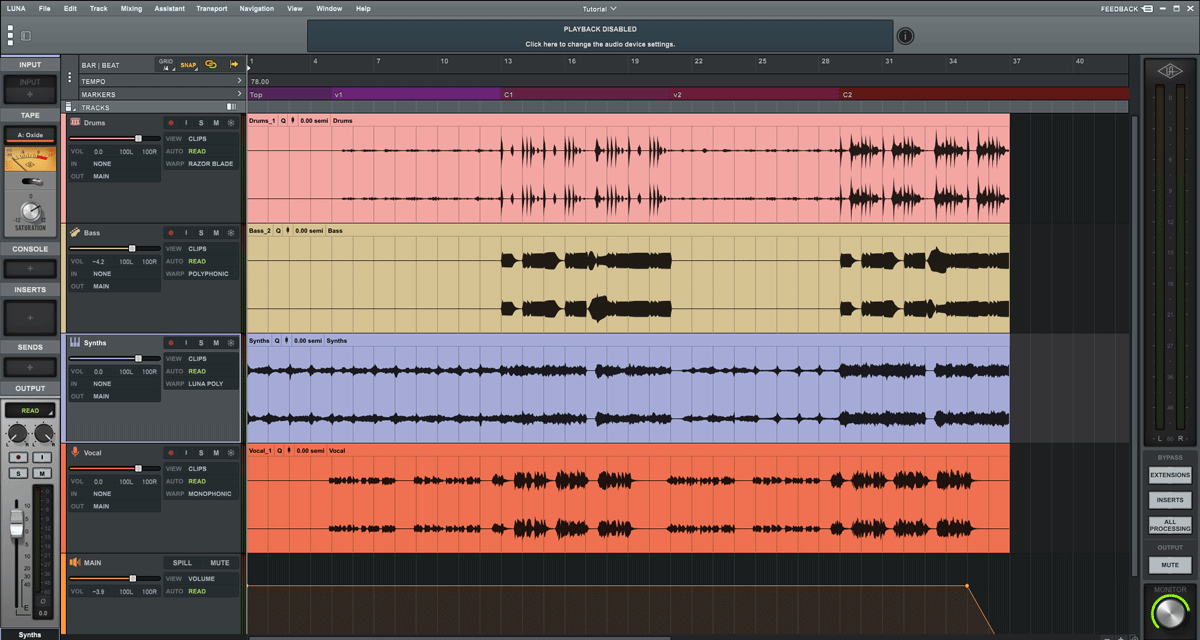Toggle sidebar panel icon in top-left toolbar
Viewport: 1200px width, 640px height.
[25, 36]
